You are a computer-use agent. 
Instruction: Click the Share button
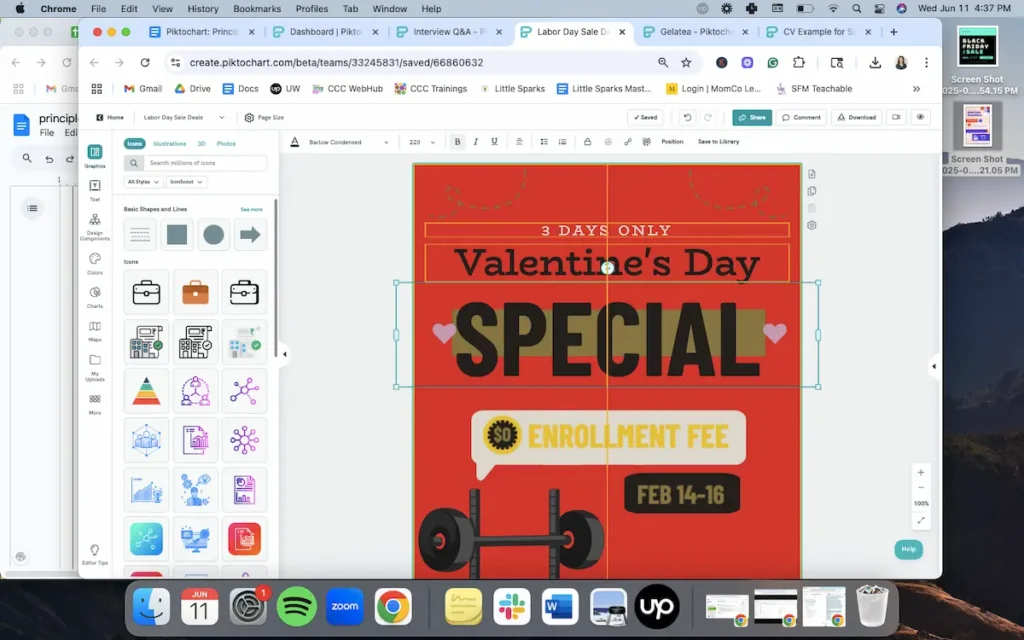752,117
